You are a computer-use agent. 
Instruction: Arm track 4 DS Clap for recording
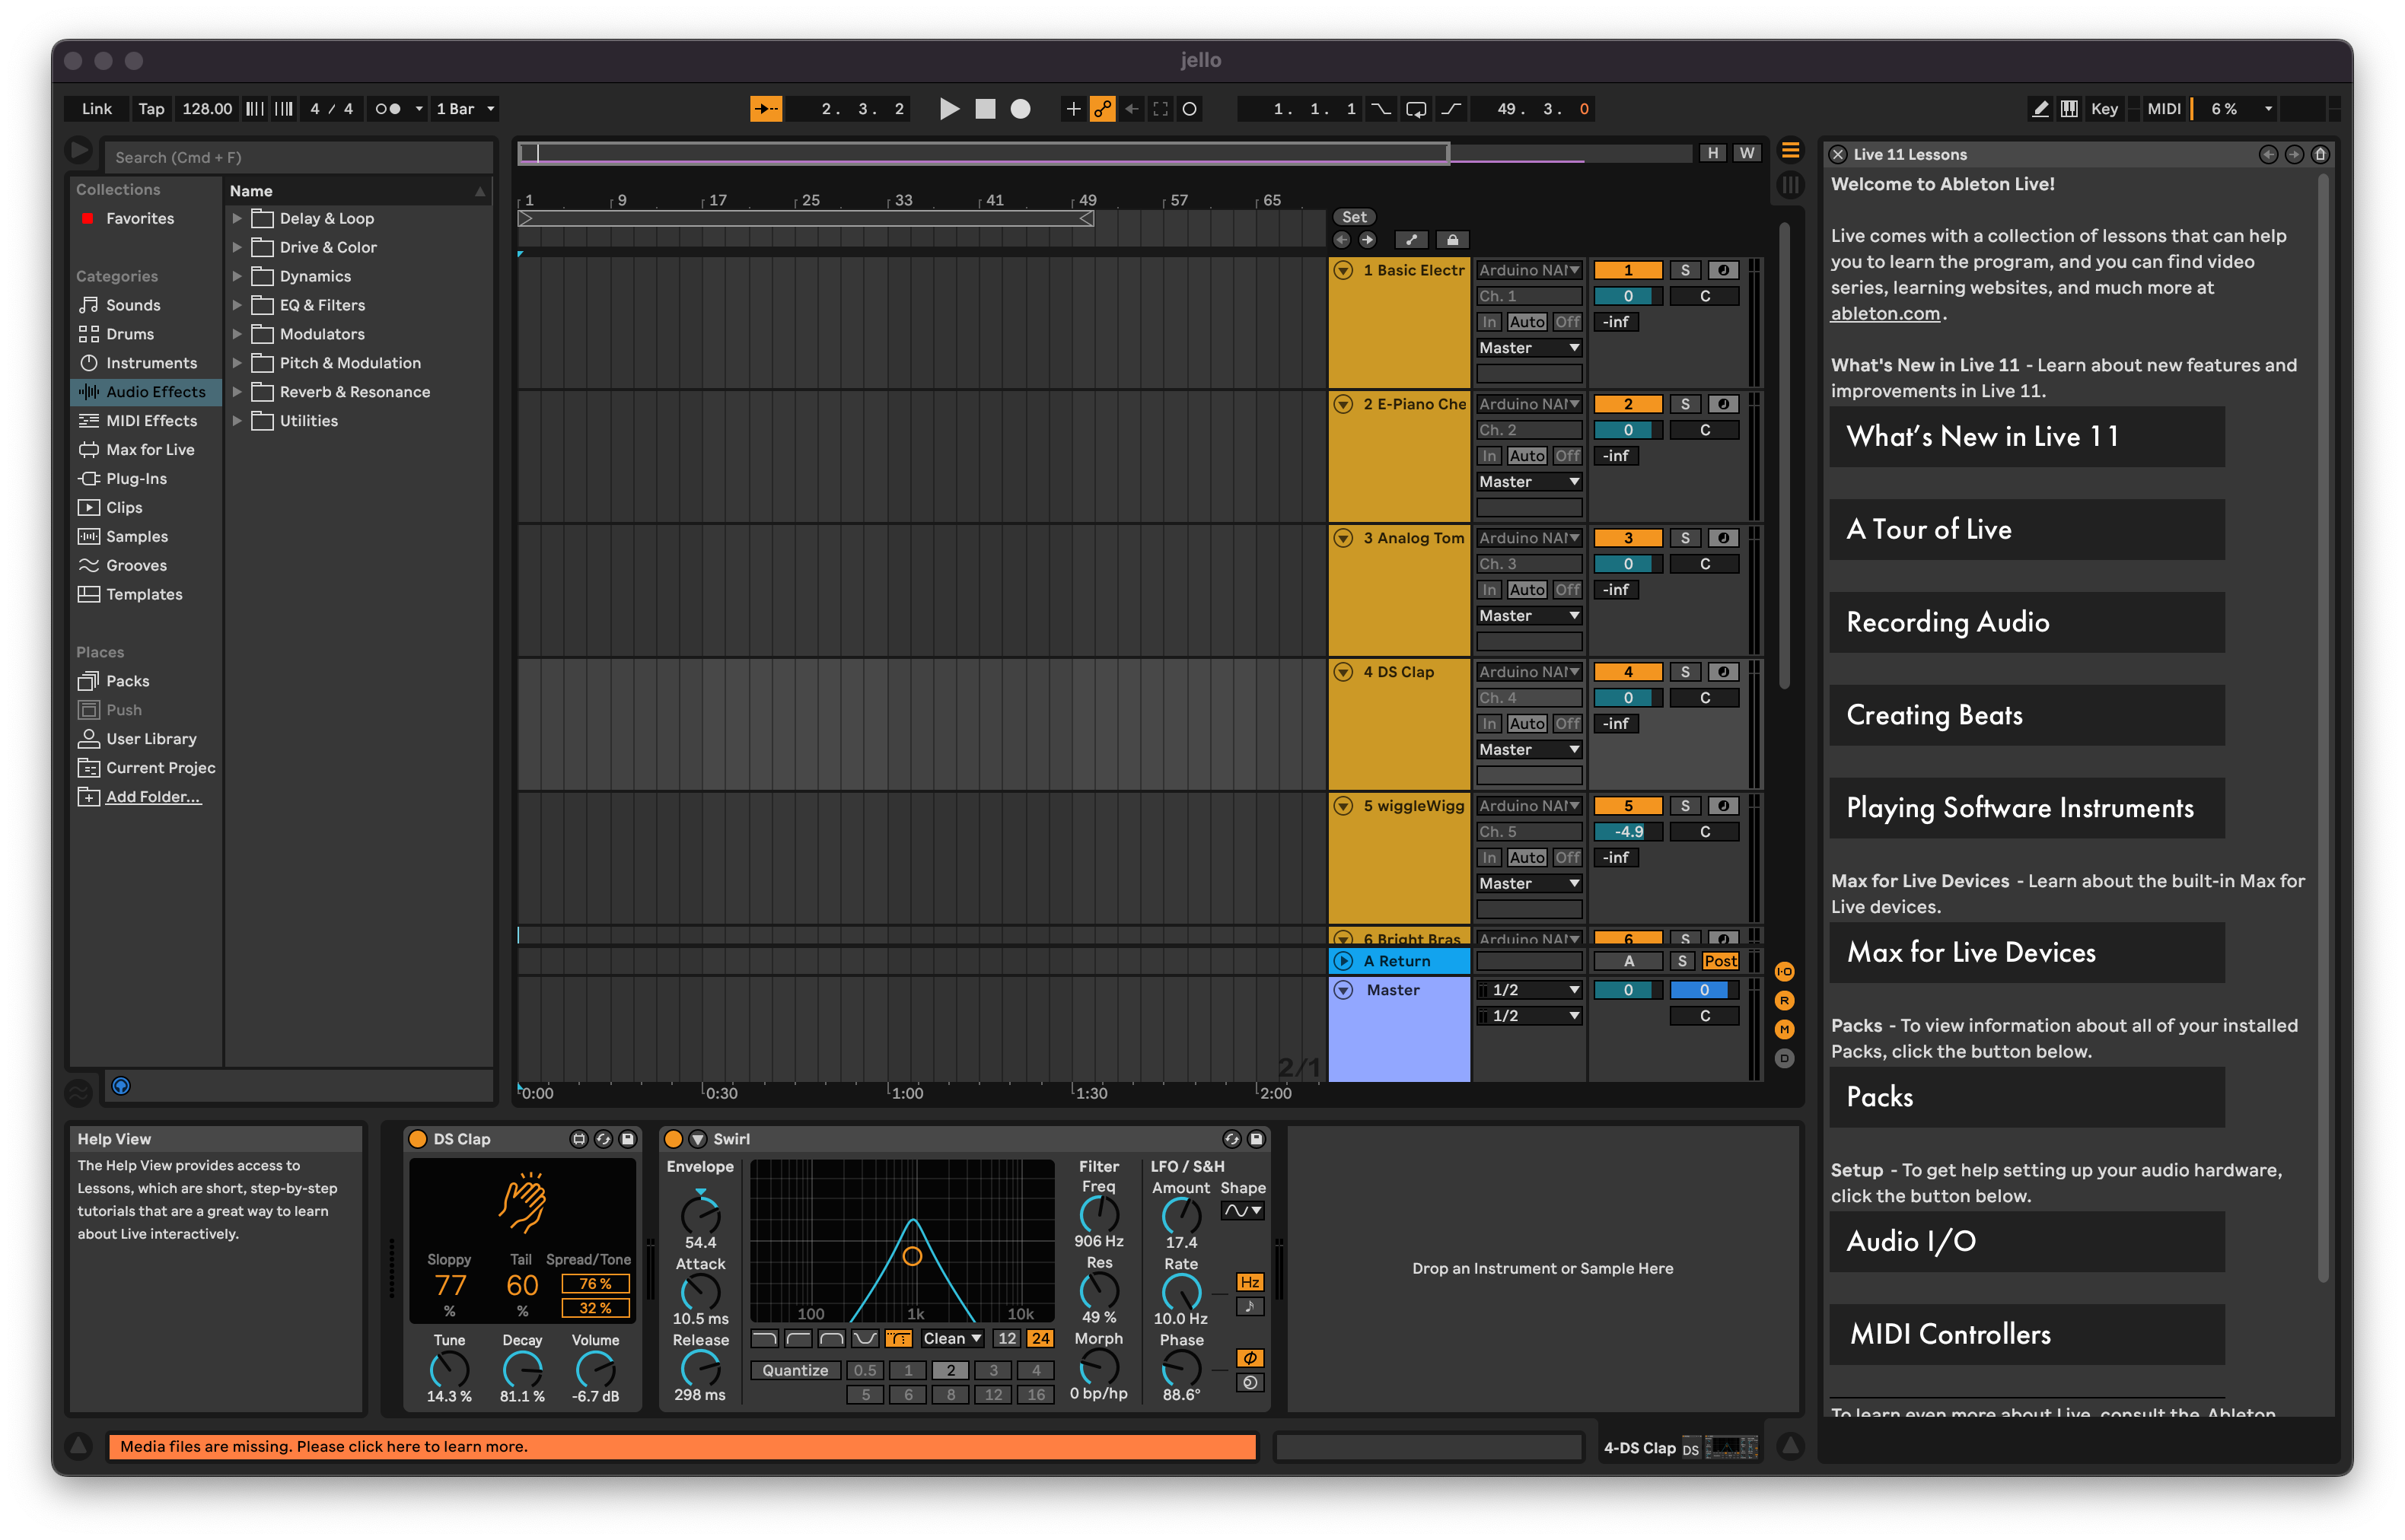1722,672
